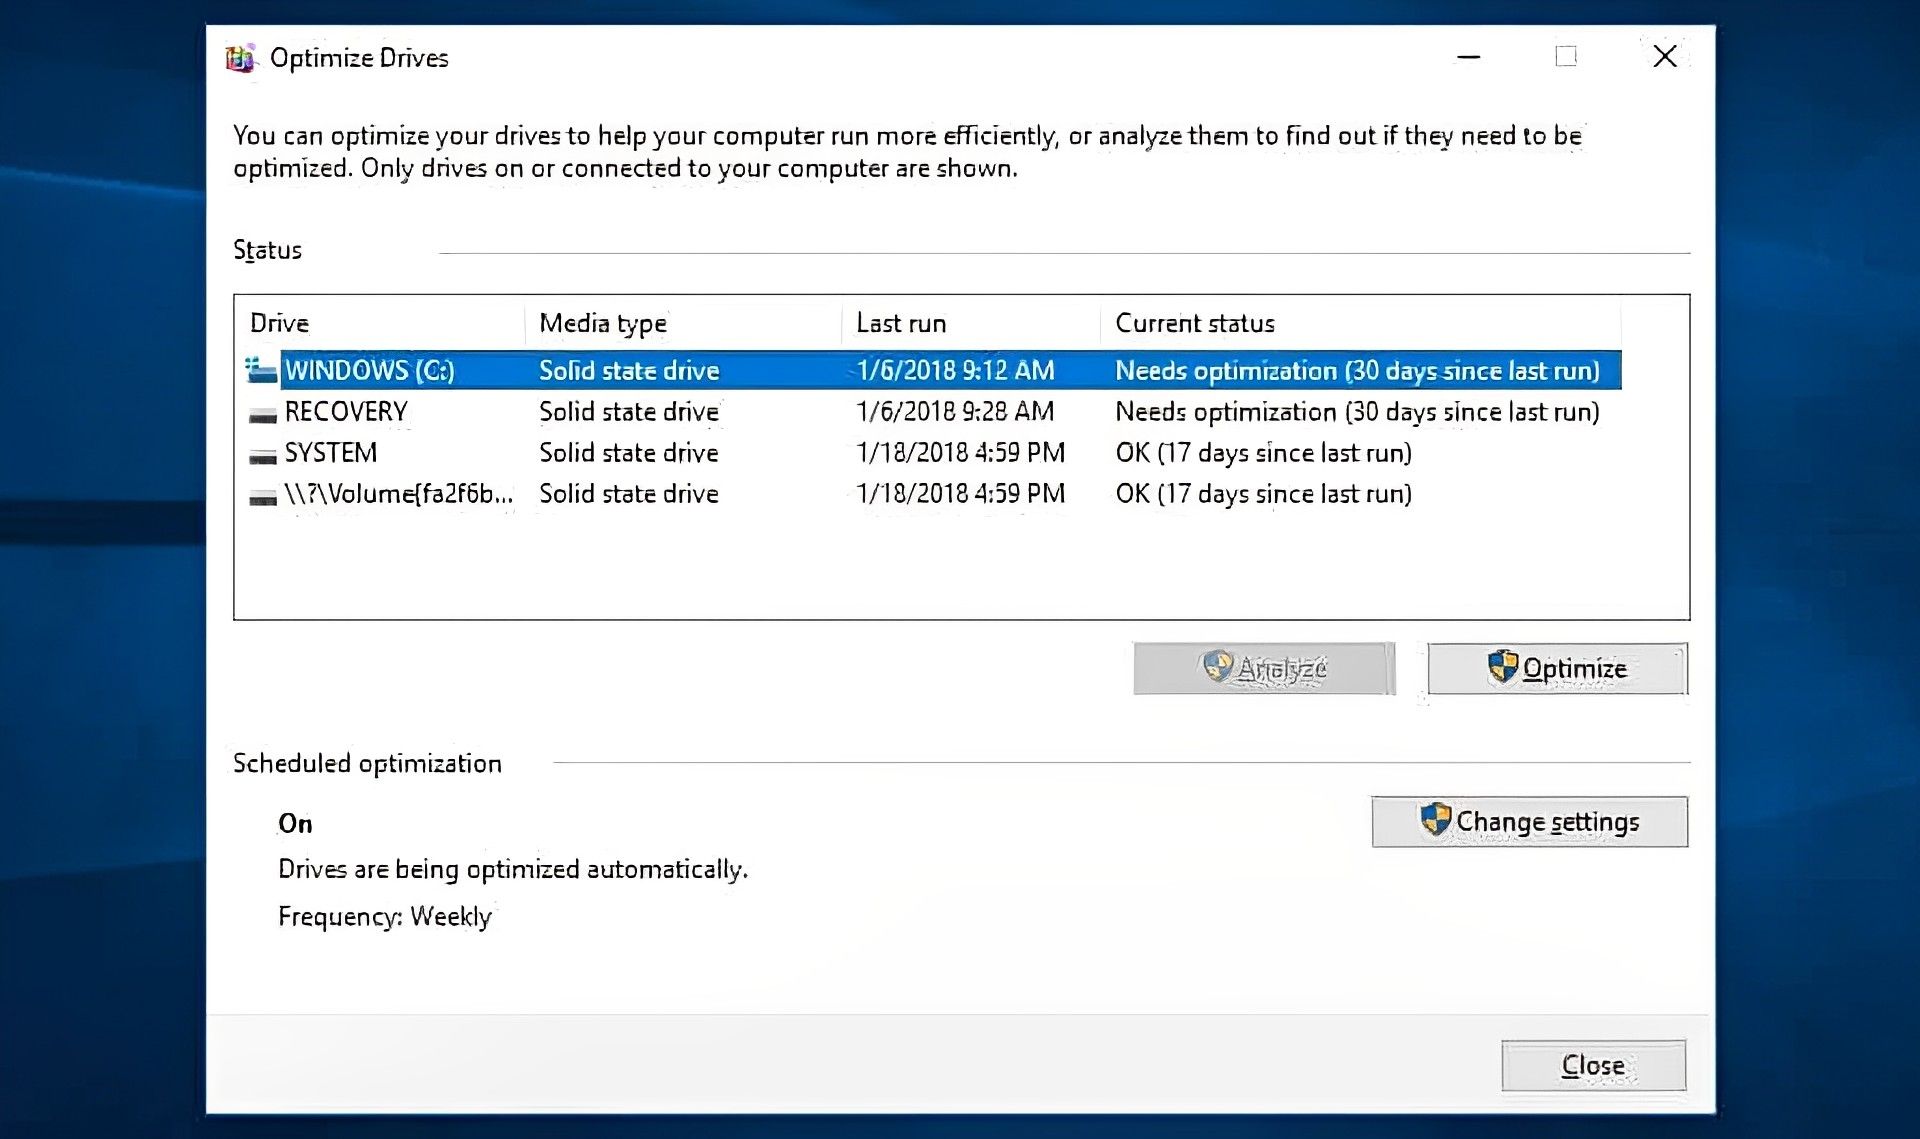Sort by Media type column header
1920x1139 pixels.
(x=603, y=323)
